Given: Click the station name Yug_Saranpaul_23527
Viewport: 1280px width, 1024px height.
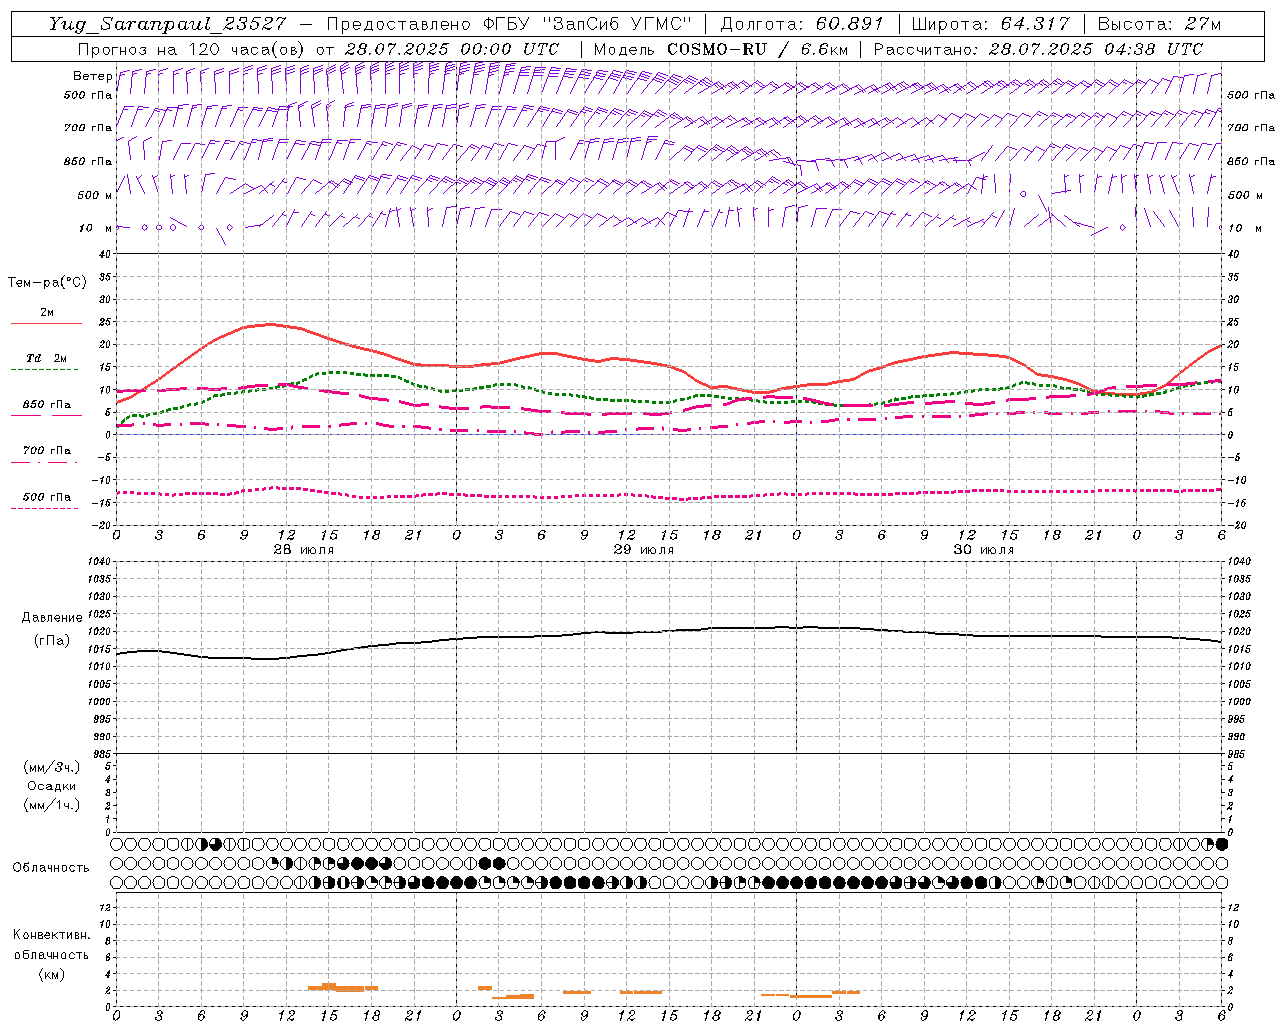Looking at the screenshot, I should (167, 24).
